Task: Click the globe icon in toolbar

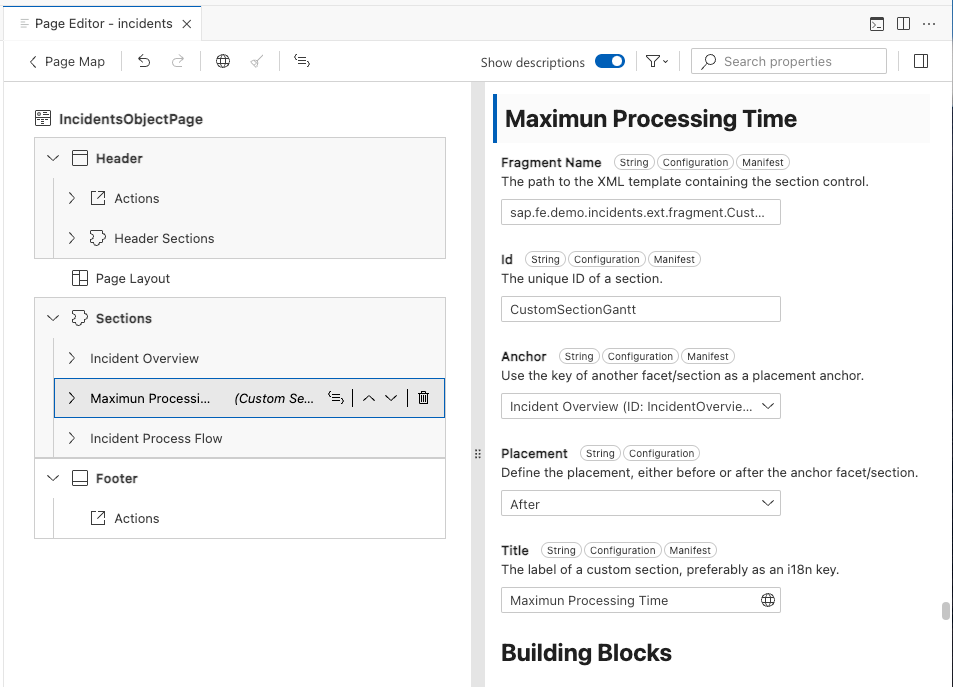Action: click(x=223, y=62)
